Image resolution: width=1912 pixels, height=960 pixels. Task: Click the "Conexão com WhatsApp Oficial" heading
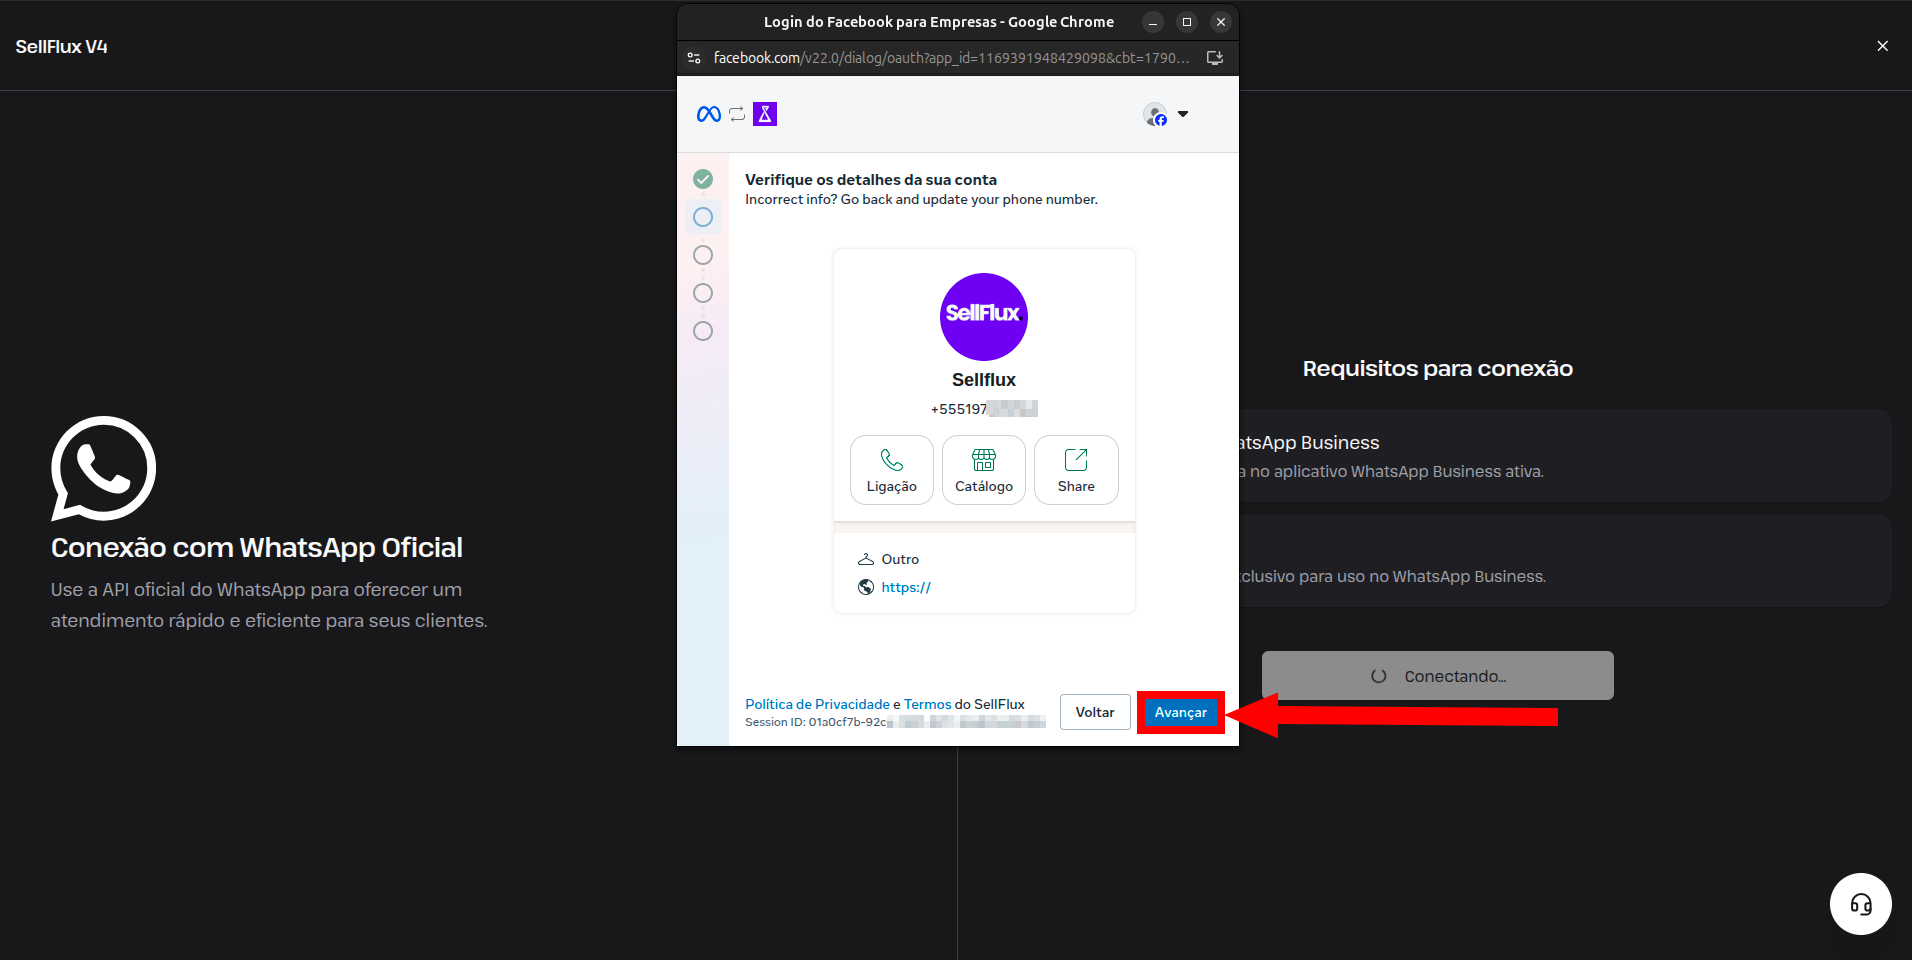(x=257, y=548)
